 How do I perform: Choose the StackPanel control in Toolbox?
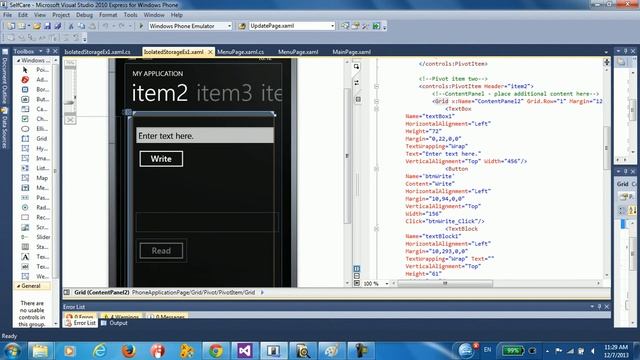click(36, 247)
